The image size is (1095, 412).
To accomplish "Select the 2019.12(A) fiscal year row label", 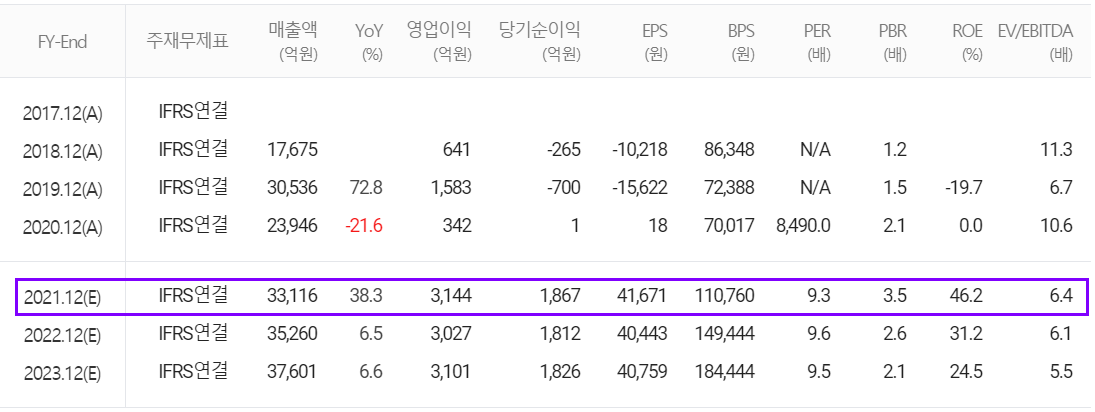I will pos(62,189).
